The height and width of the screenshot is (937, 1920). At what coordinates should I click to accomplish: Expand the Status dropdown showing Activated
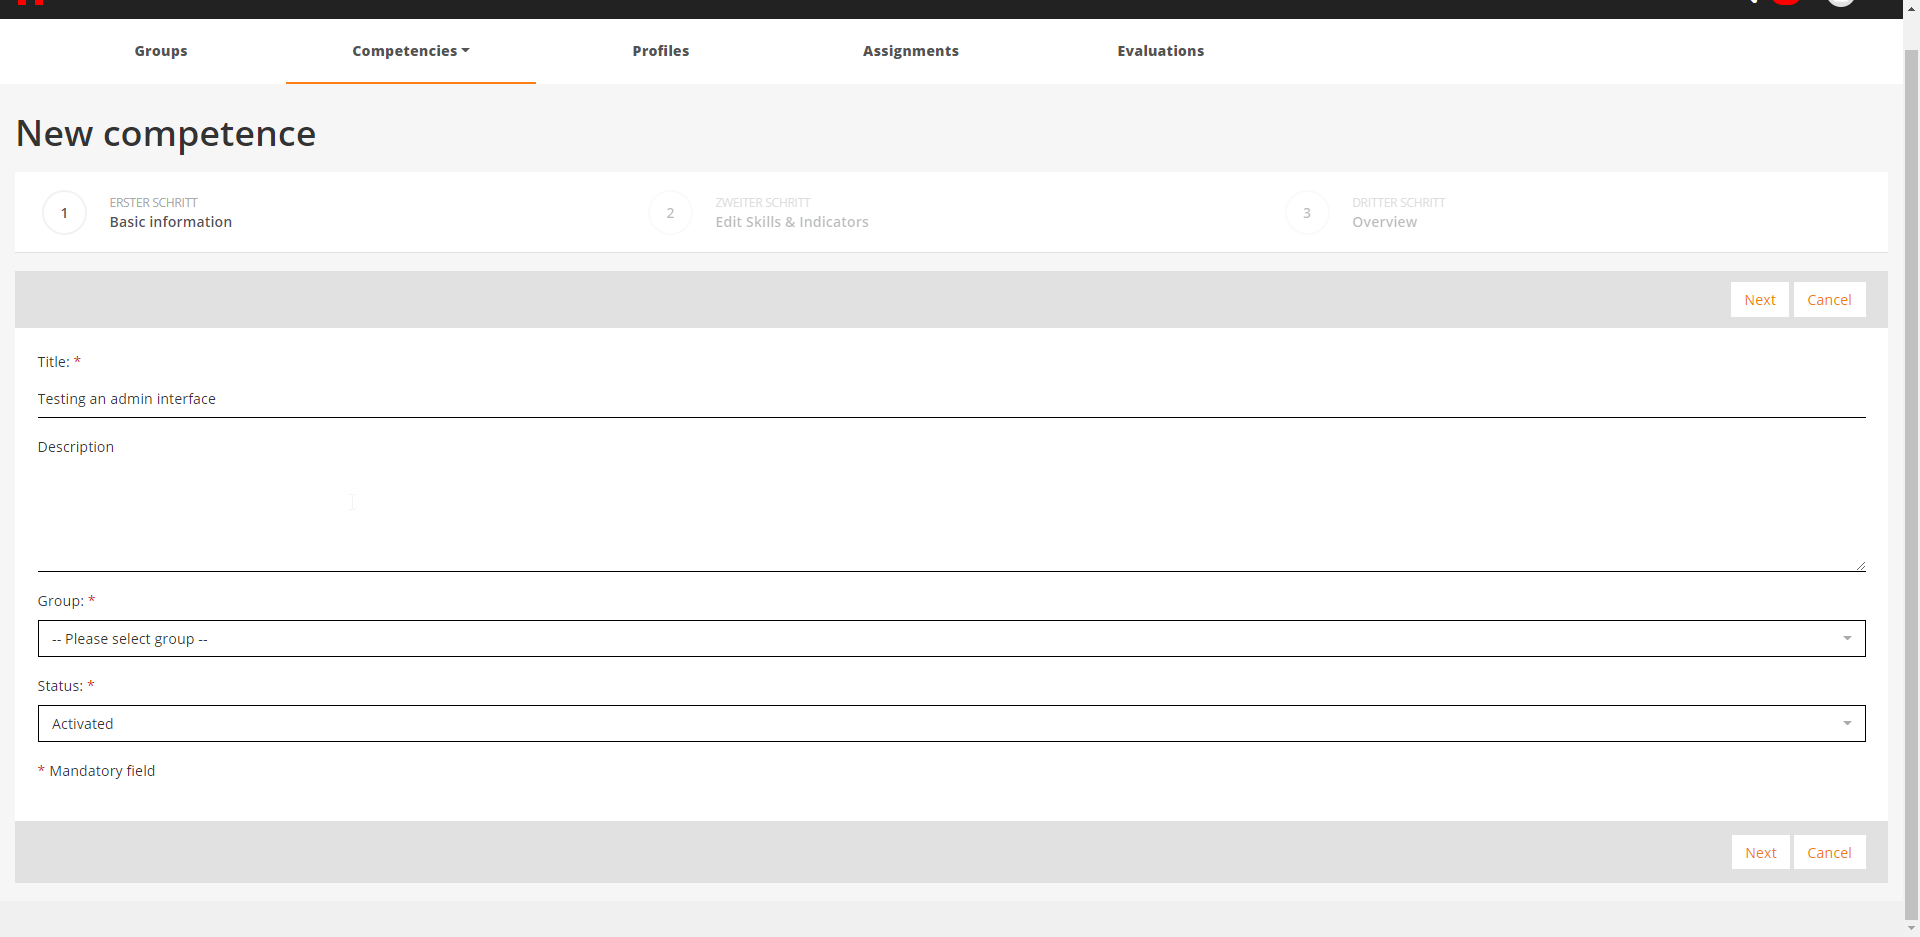pyautogui.click(x=951, y=724)
